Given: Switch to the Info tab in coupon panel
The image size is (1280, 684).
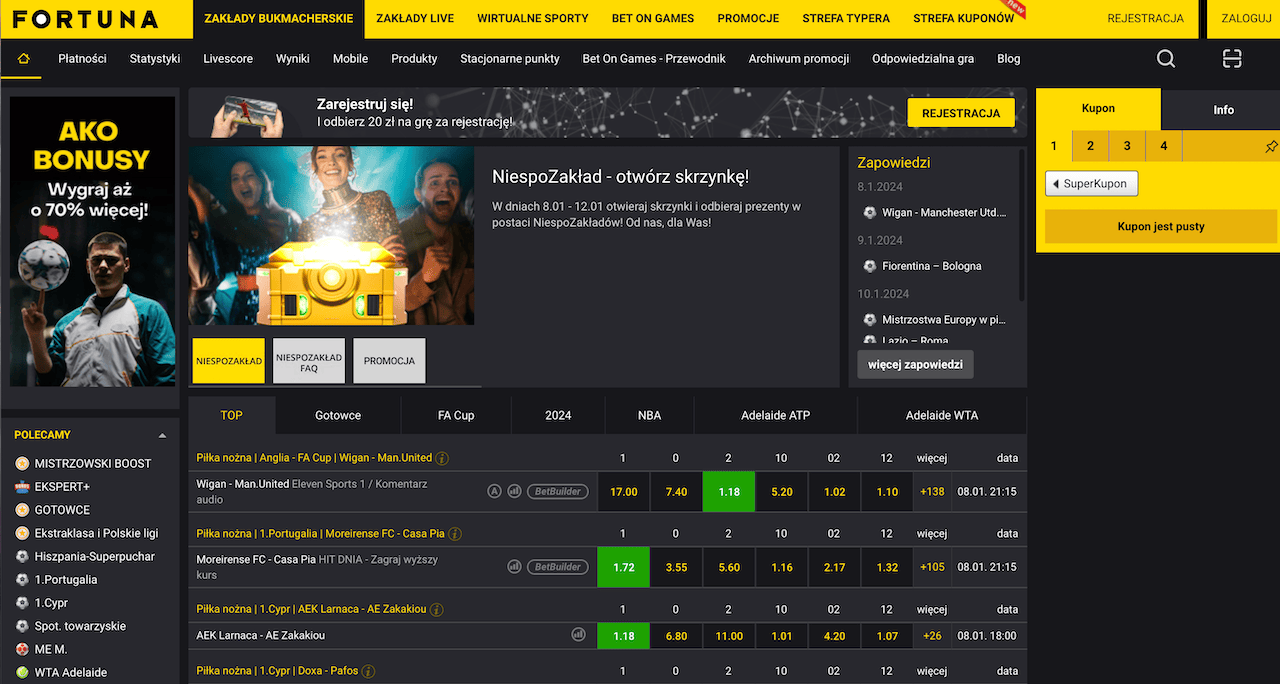Looking at the screenshot, I should [1223, 110].
